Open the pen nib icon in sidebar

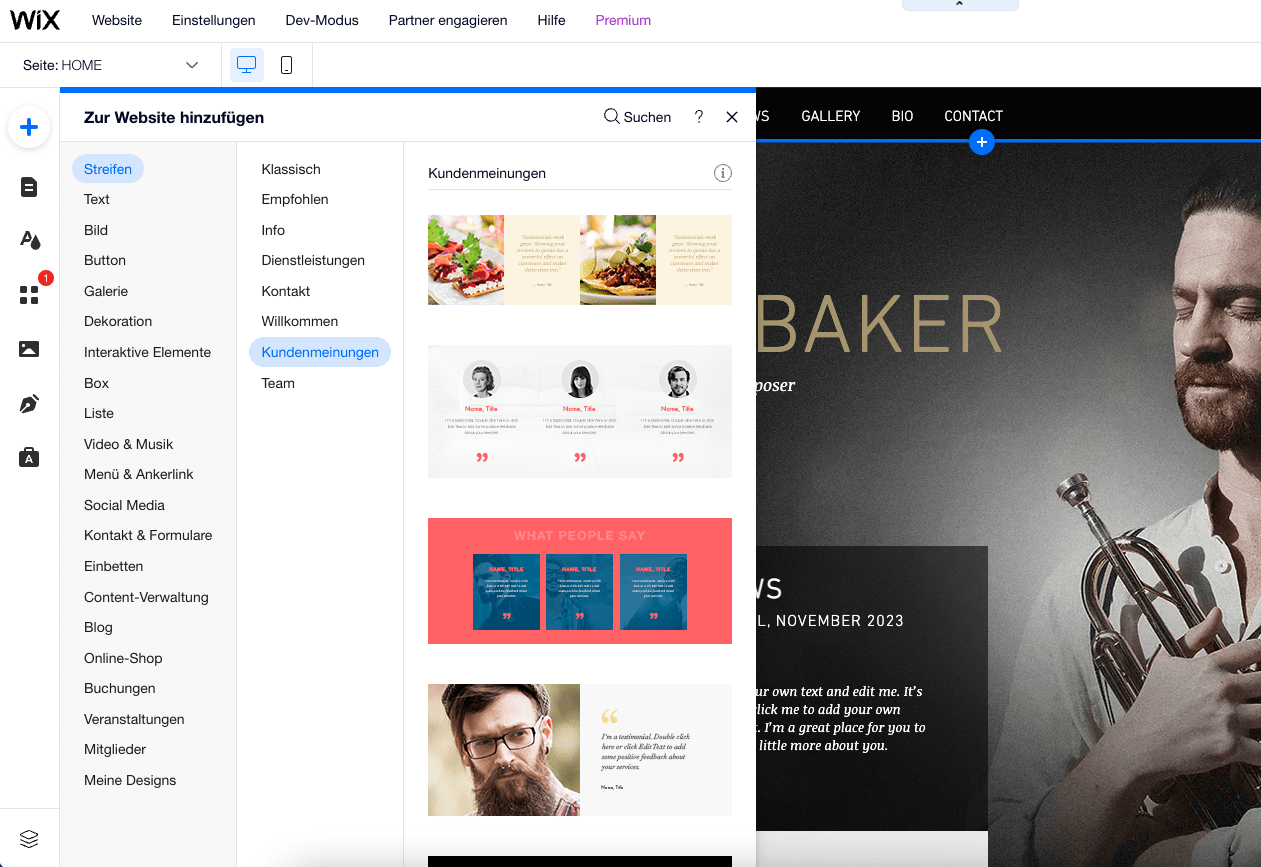(x=29, y=404)
